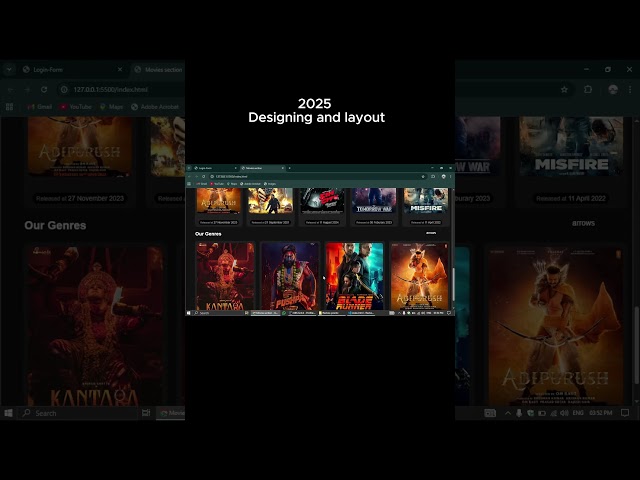
Task: Reload the page in background browser
Action: (x=44, y=89)
